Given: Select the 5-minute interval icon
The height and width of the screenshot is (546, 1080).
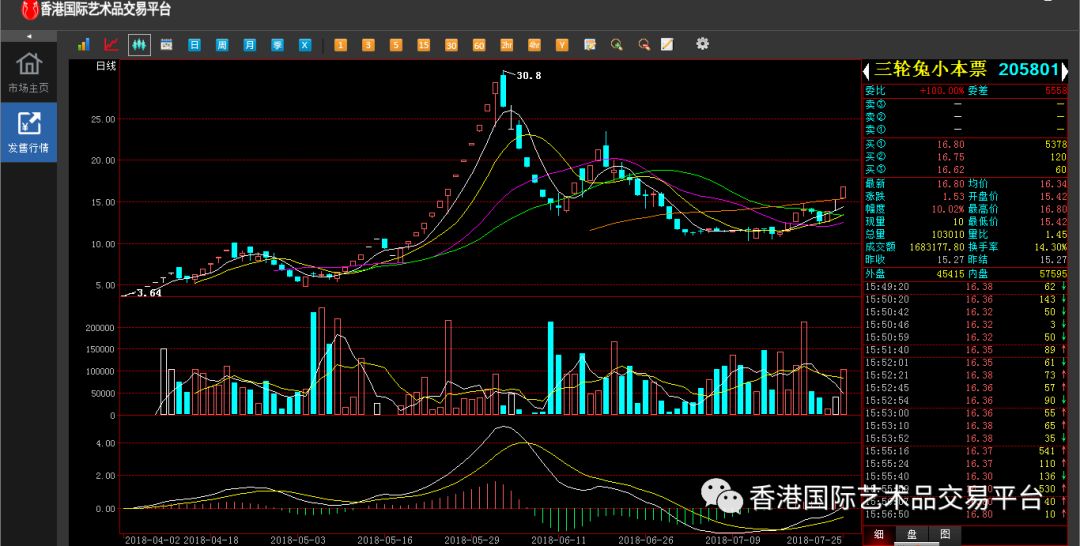Looking at the screenshot, I should pyautogui.click(x=395, y=45).
